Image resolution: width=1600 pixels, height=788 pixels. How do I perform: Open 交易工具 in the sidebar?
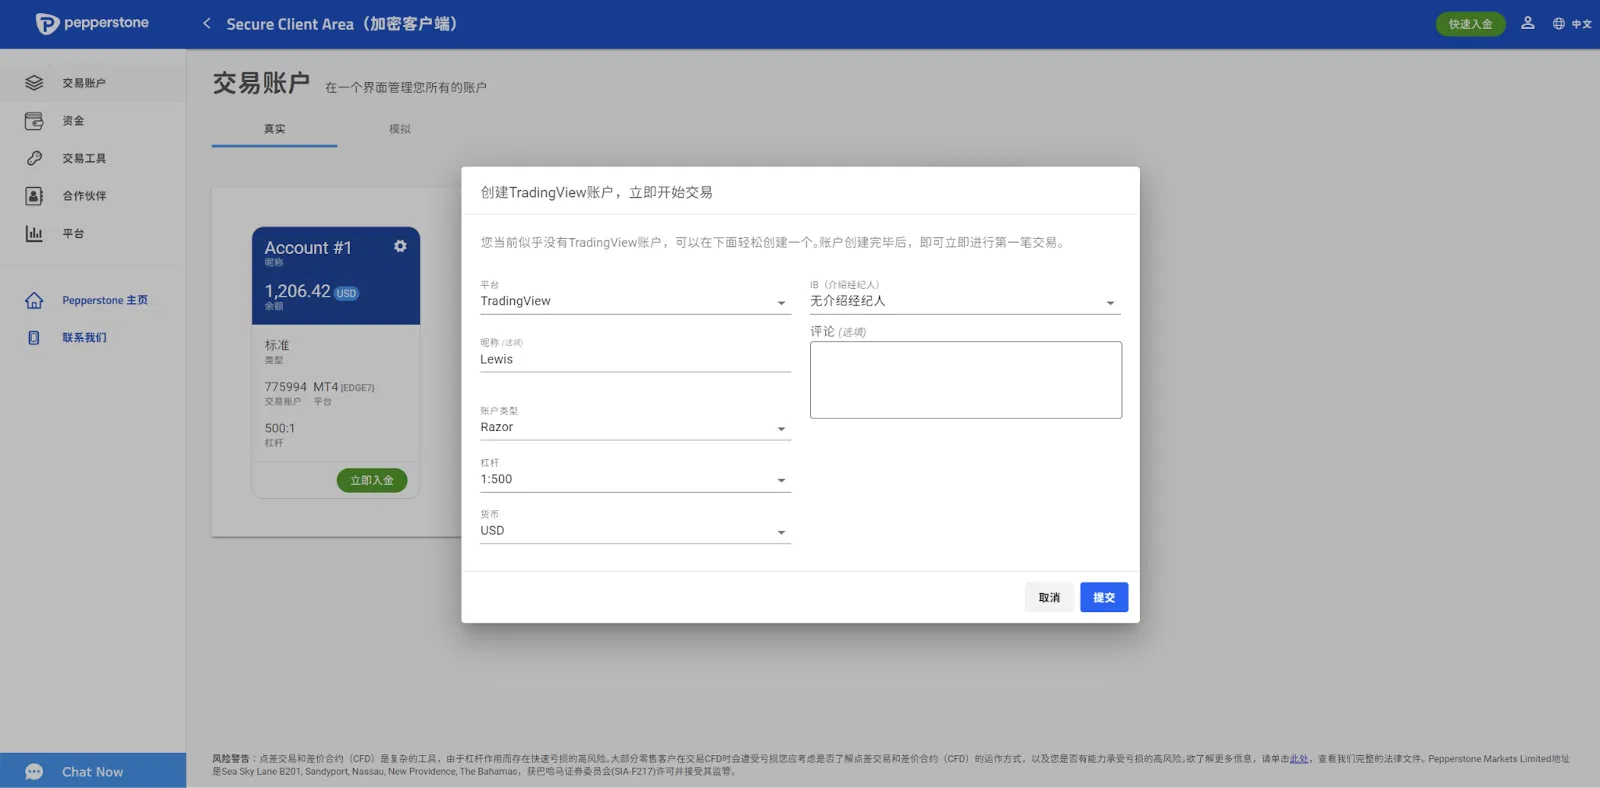click(x=84, y=158)
